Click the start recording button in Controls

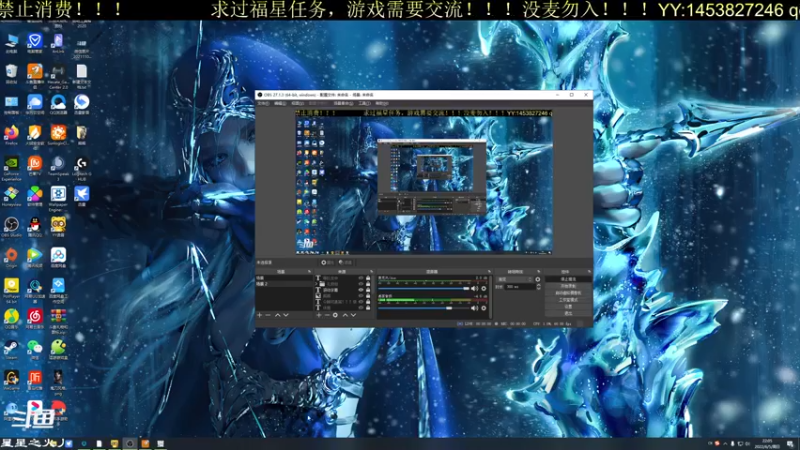click(568, 286)
